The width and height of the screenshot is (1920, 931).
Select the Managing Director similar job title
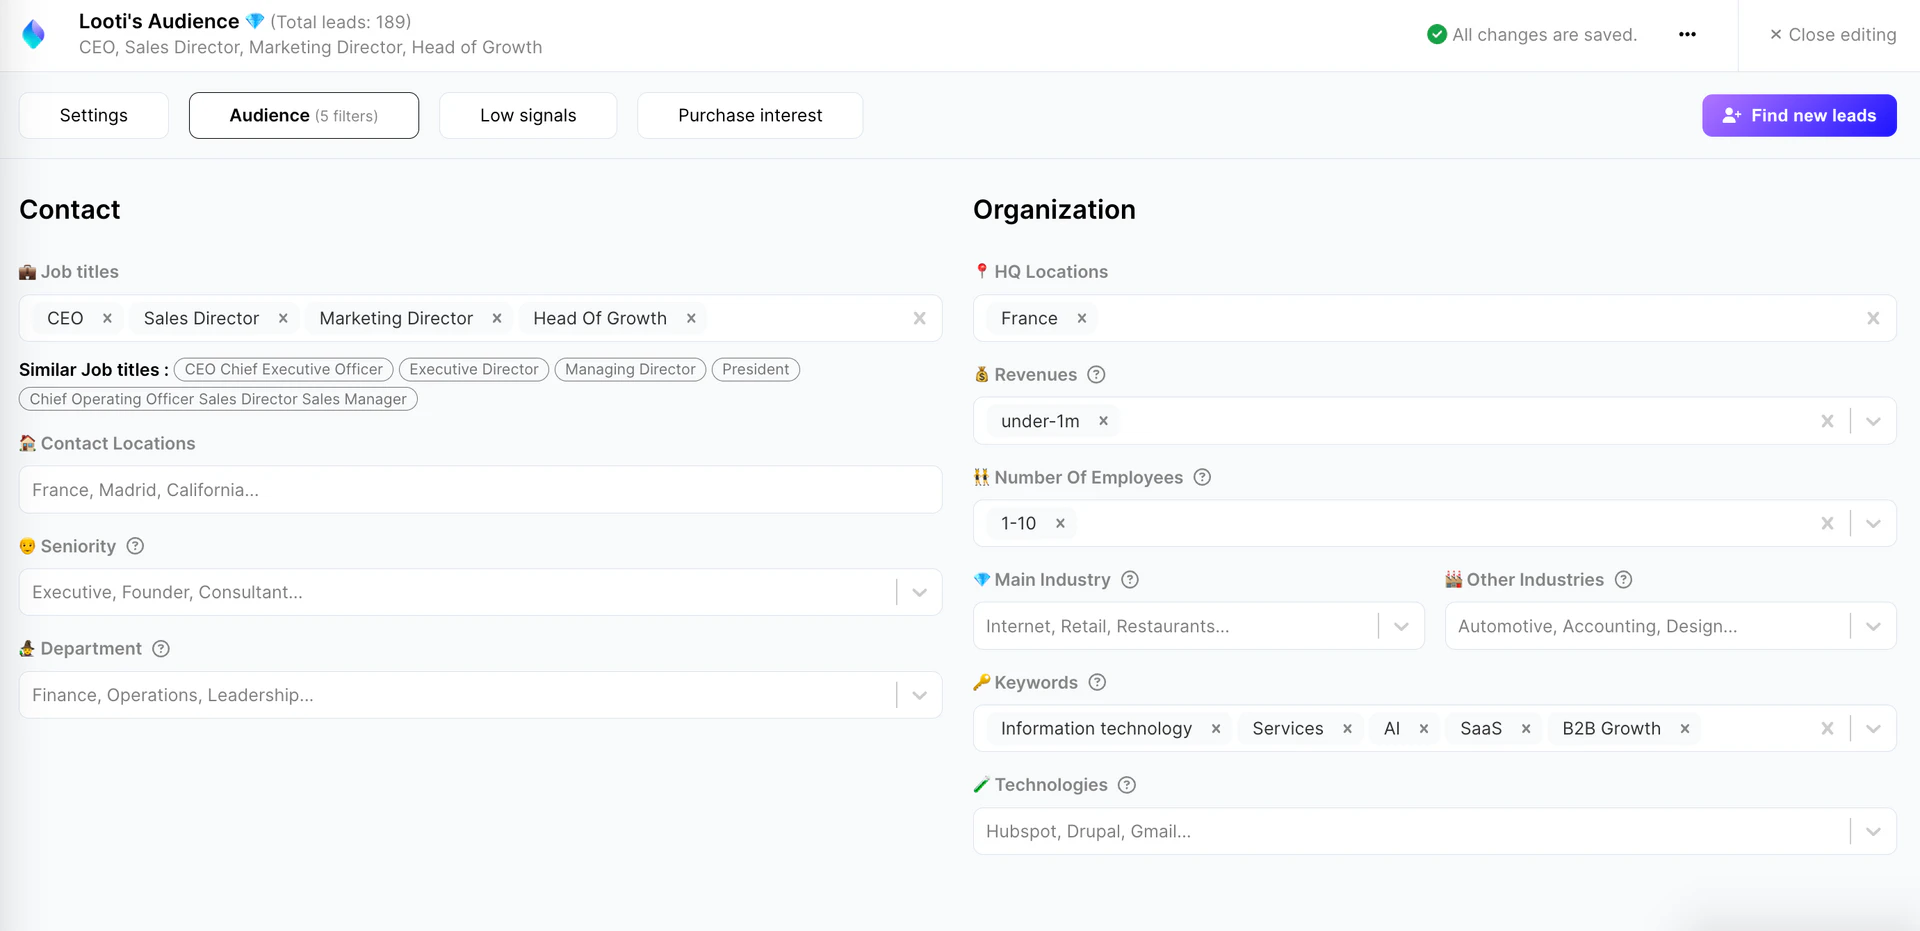(630, 369)
